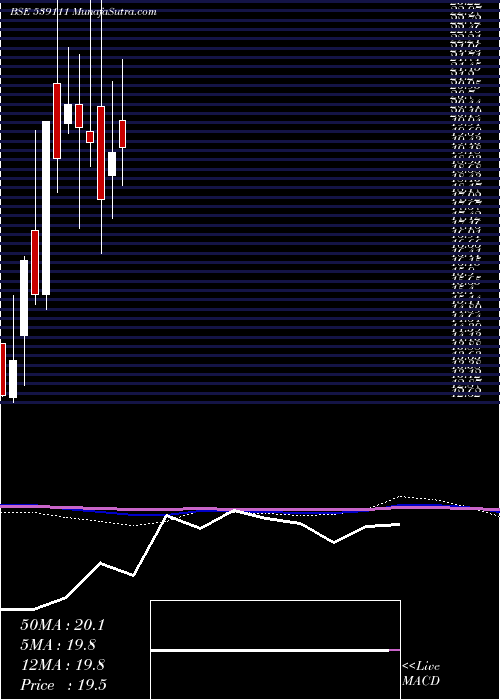This screenshot has height=700, width=500.
Task: Click inside the white-outlined MACD histogram box
Action: click(x=275, y=650)
